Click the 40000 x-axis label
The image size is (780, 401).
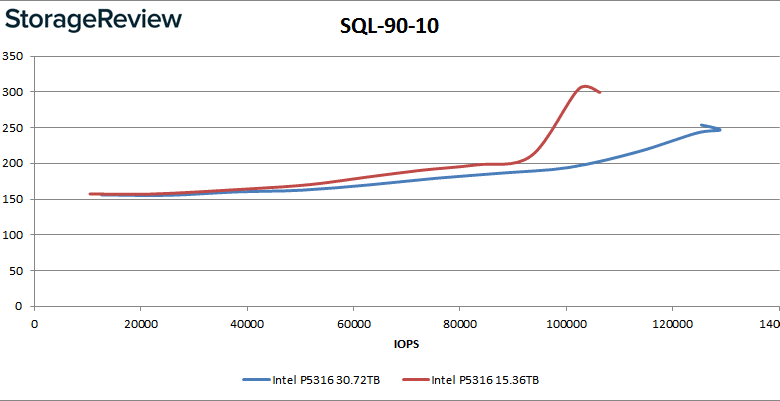tap(247, 324)
